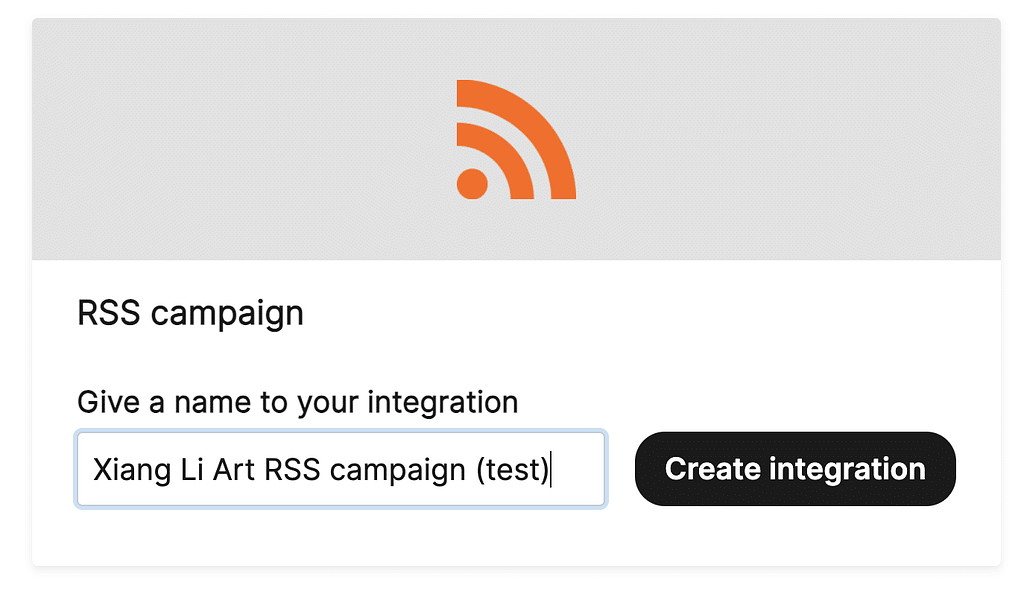Click gray banner left of RSS icon

point(244,139)
